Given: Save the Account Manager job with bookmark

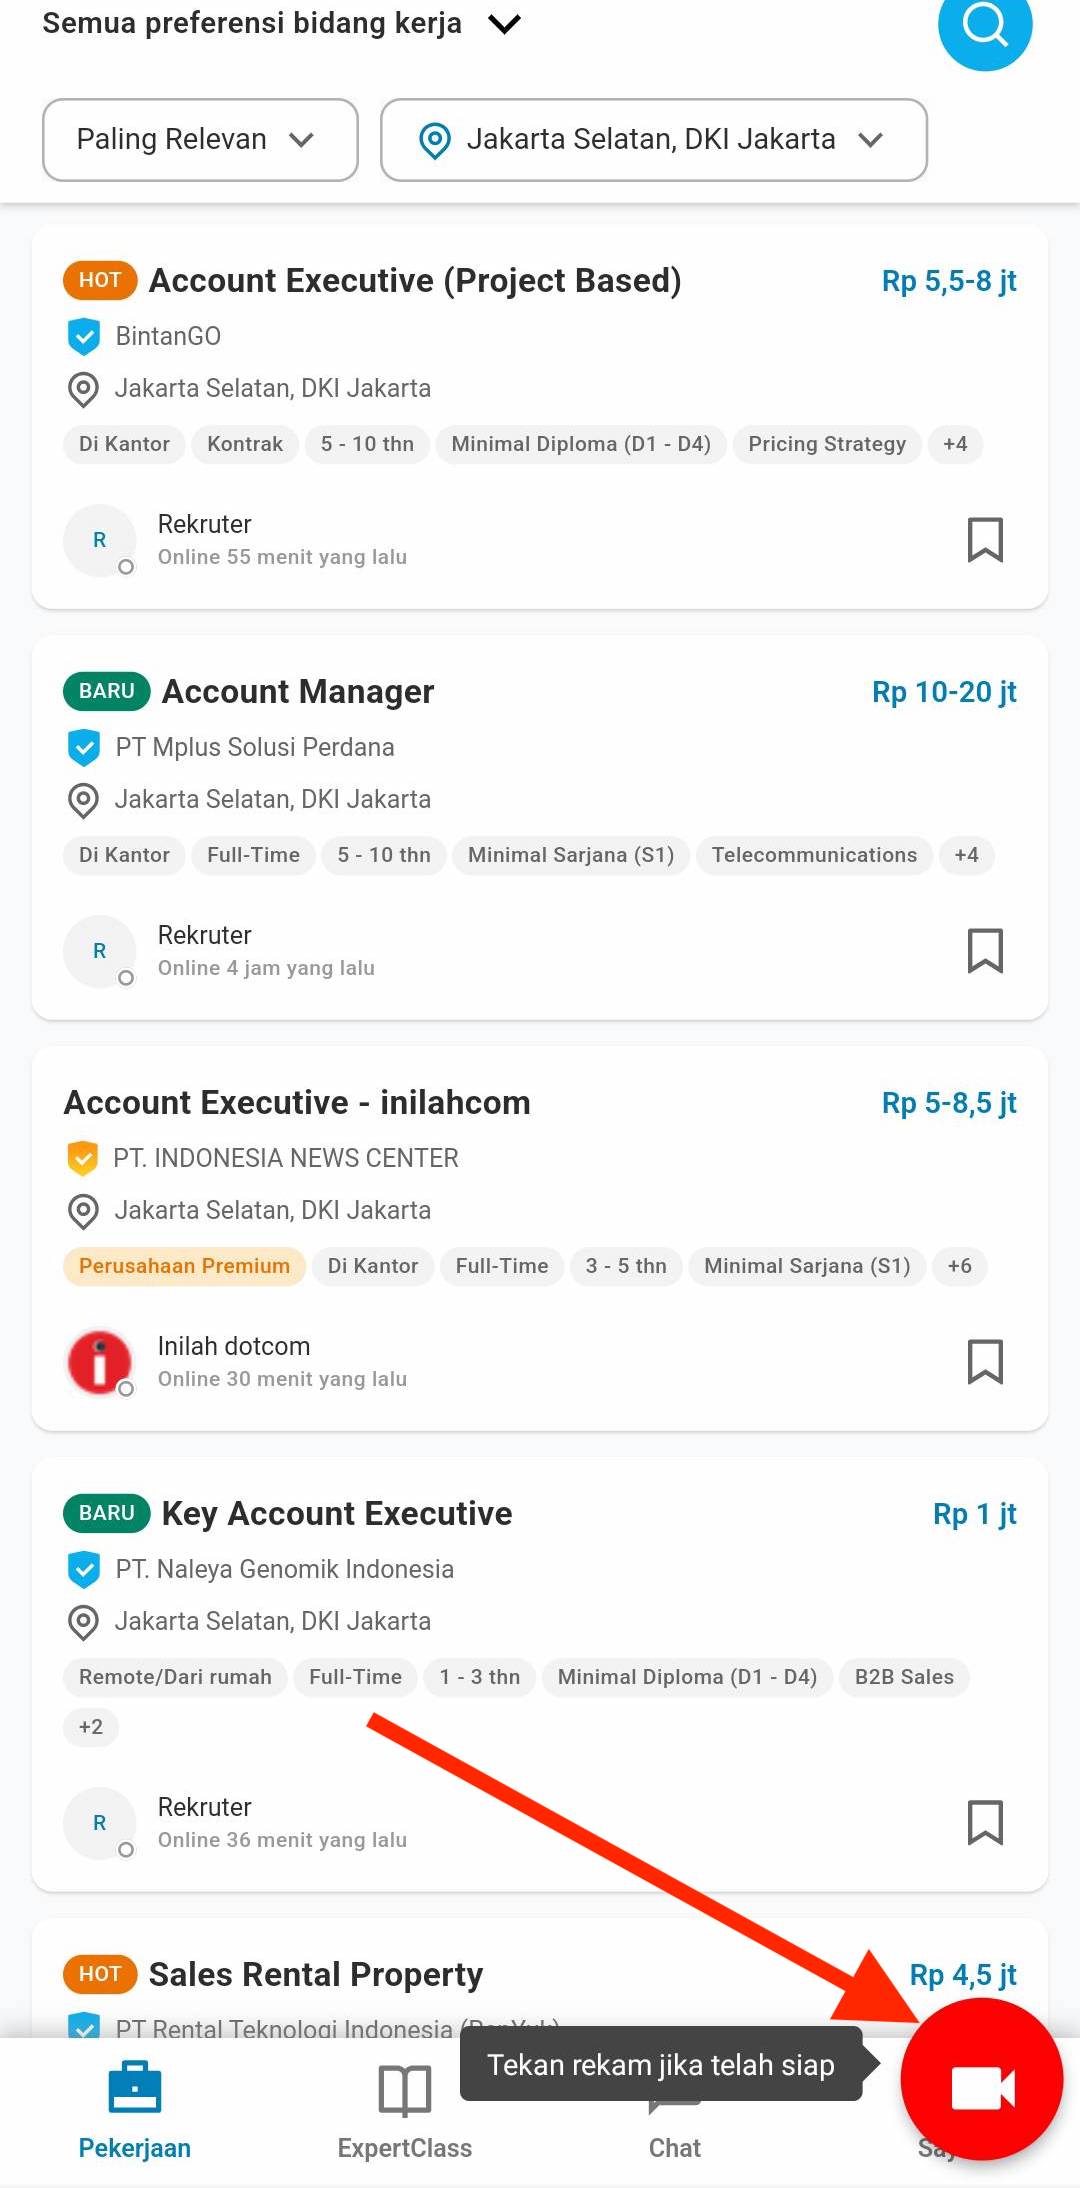Looking at the screenshot, I should (x=985, y=951).
